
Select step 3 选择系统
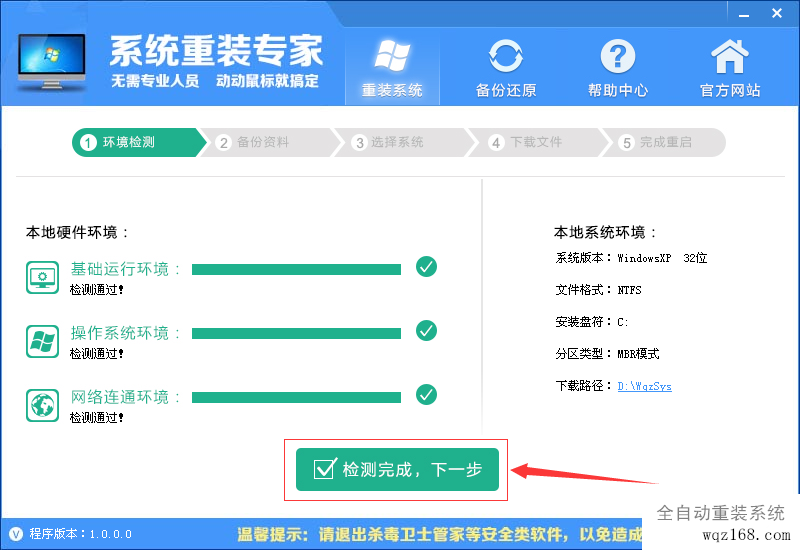click(398, 142)
